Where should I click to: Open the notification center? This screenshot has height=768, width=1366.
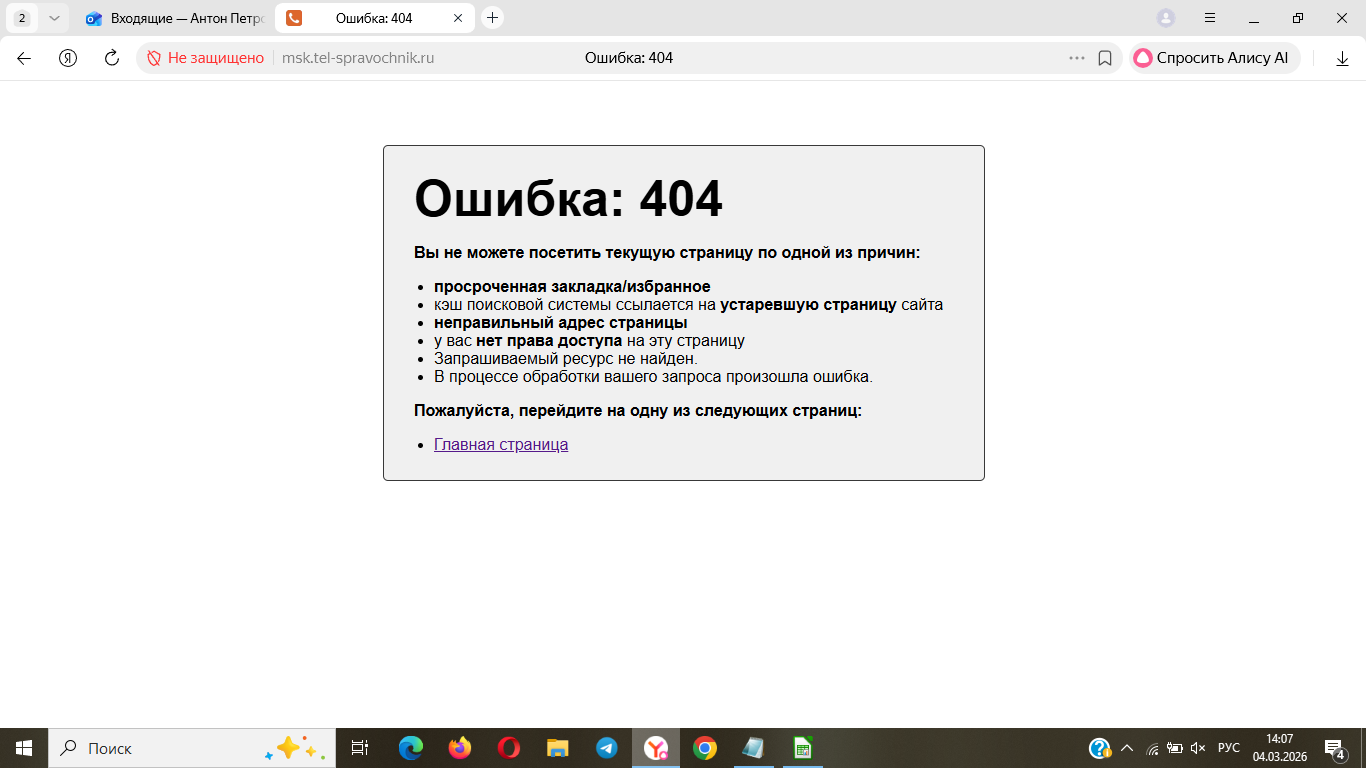[x=1335, y=748]
